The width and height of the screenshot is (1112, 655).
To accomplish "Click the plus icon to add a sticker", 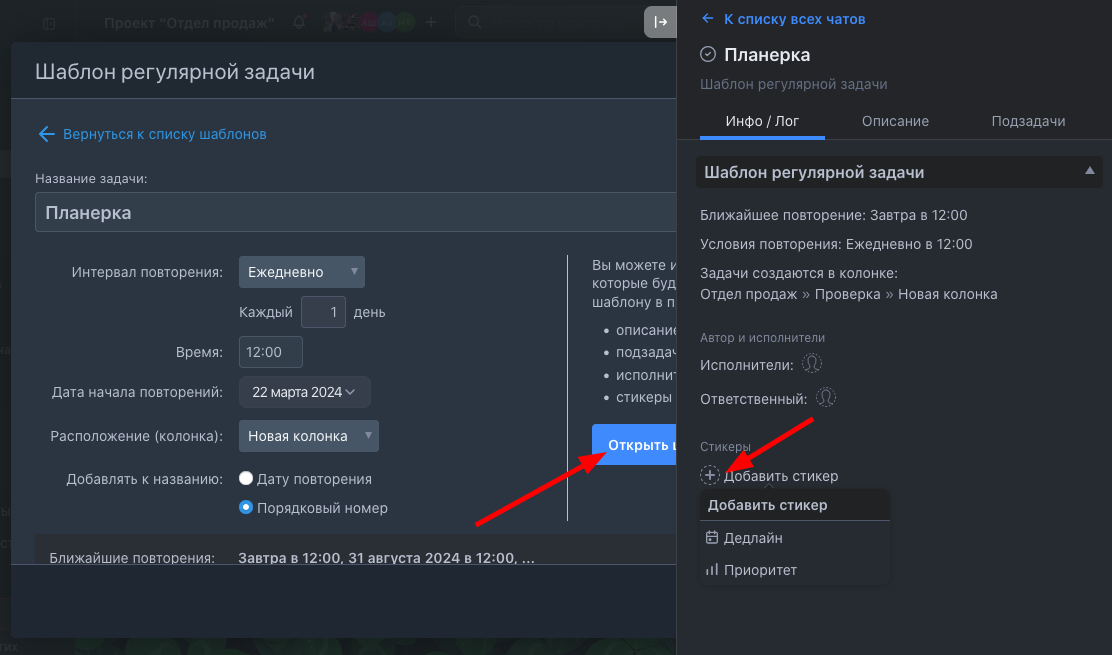I will point(710,476).
